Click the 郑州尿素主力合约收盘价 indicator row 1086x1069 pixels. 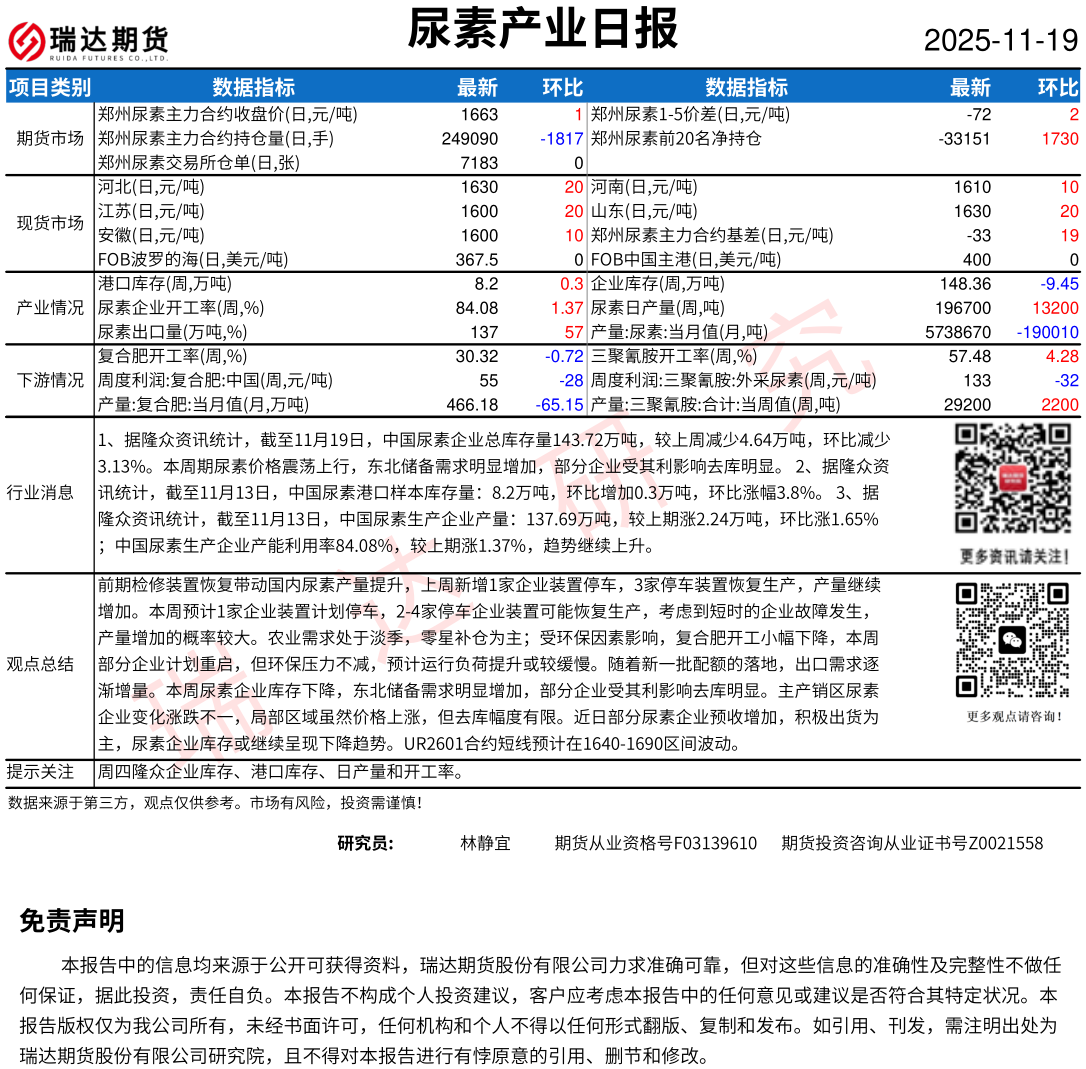pos(227,114)
